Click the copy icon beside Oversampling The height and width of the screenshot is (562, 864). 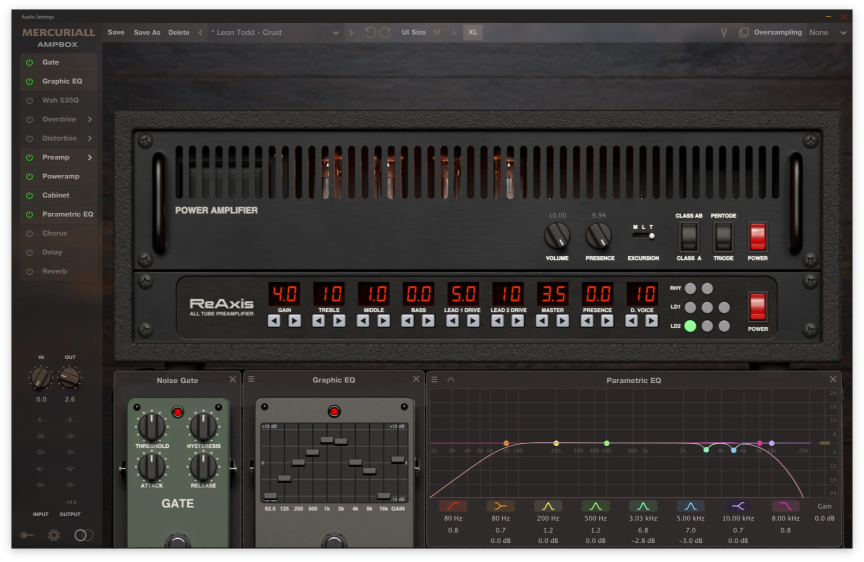tap(743, 33)
